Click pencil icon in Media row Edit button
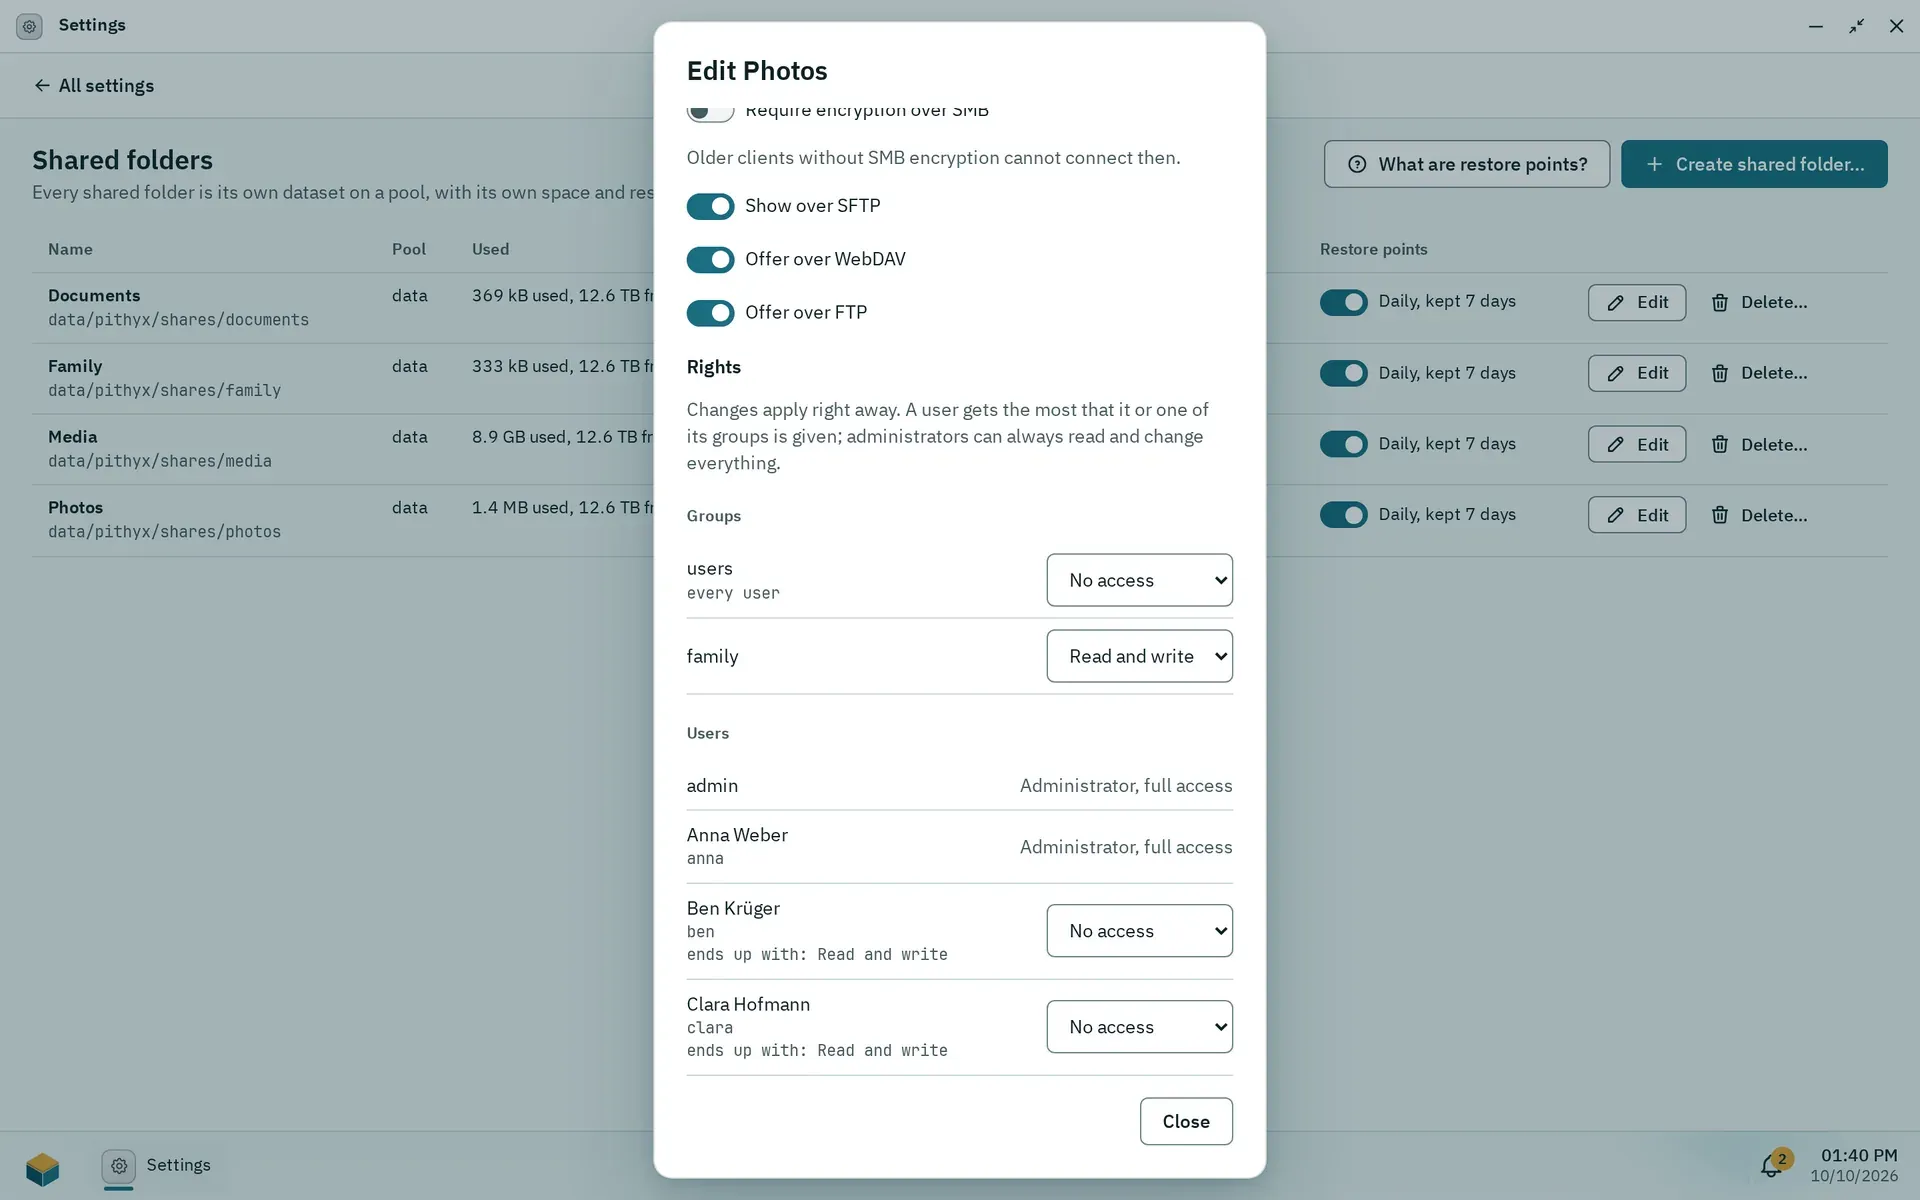 click(1615, 445)
